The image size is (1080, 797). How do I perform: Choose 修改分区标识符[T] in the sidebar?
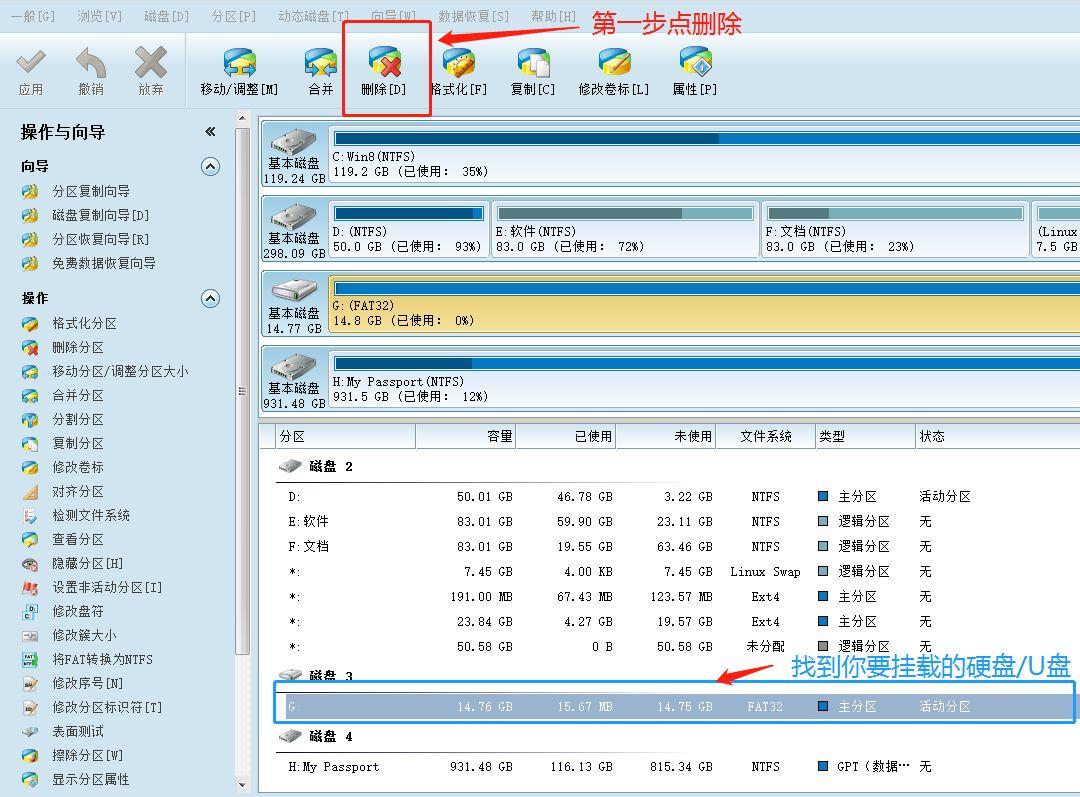[107, 707]
